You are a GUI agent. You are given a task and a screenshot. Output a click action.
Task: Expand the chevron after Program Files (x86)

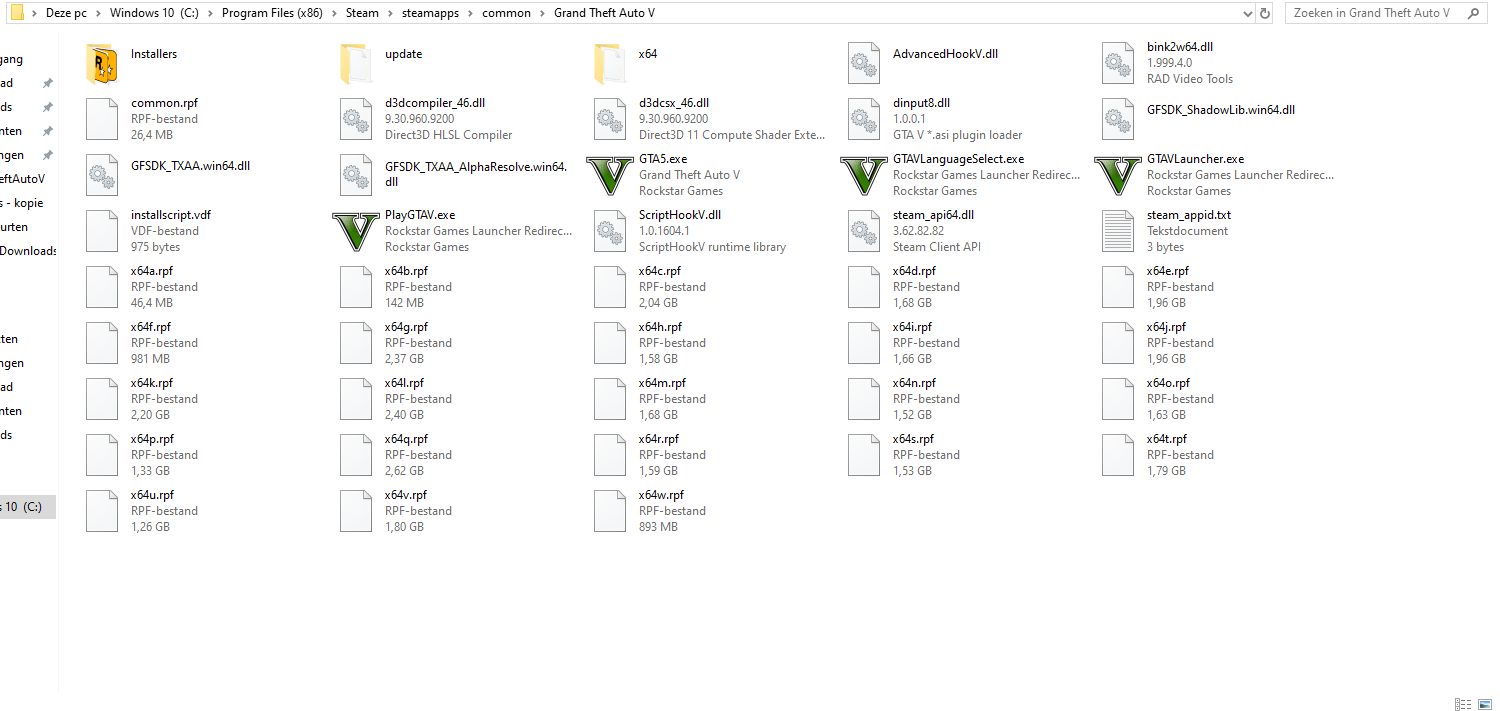pos(335,13)
